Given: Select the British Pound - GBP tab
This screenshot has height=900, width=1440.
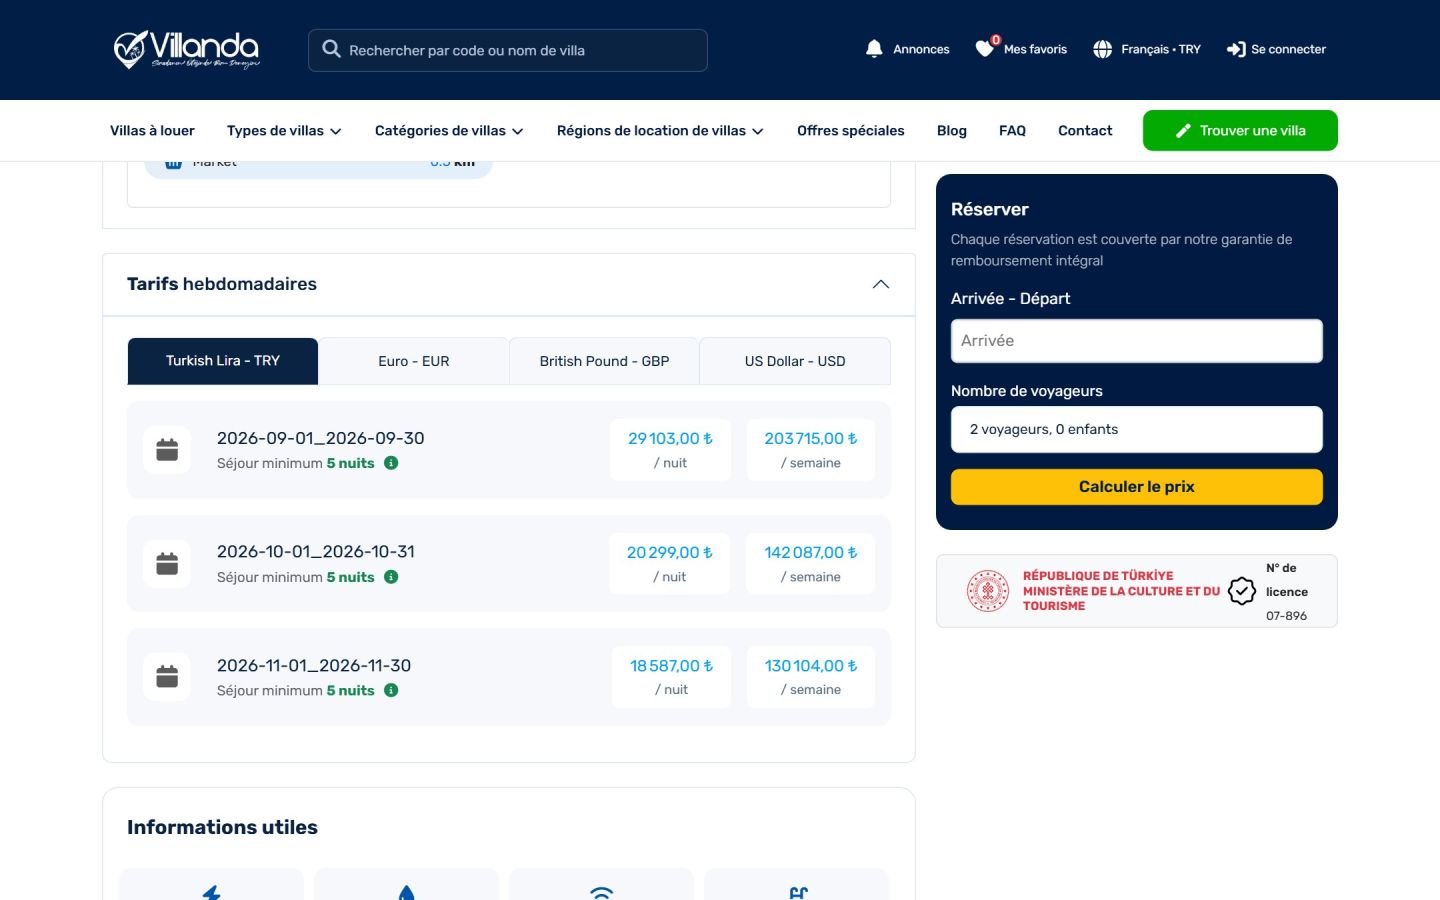Looking at the screenshot, I should 604,361.
